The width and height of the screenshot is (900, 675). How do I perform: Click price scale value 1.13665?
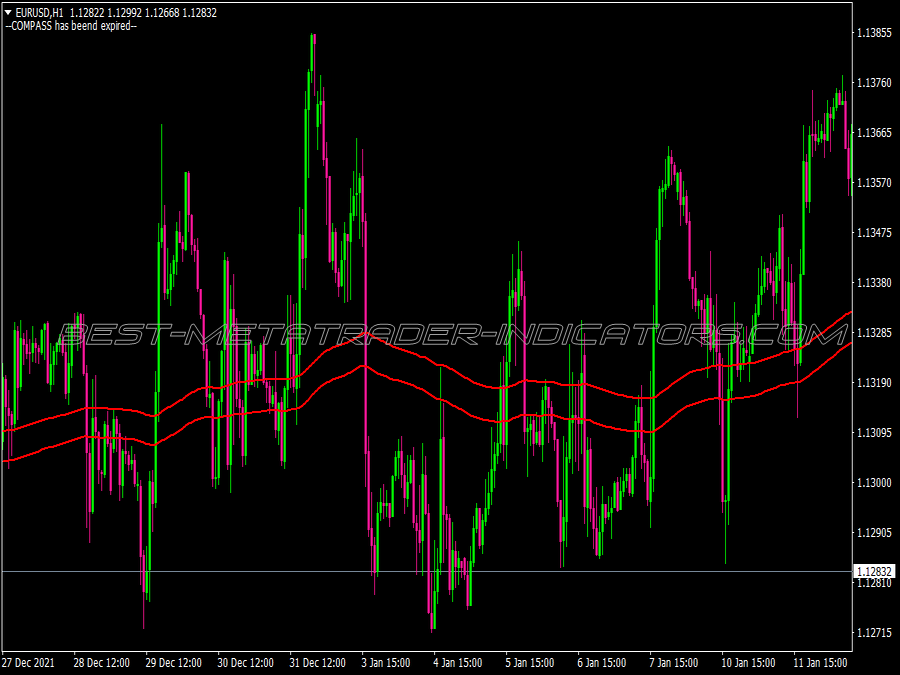coord(874,133)
